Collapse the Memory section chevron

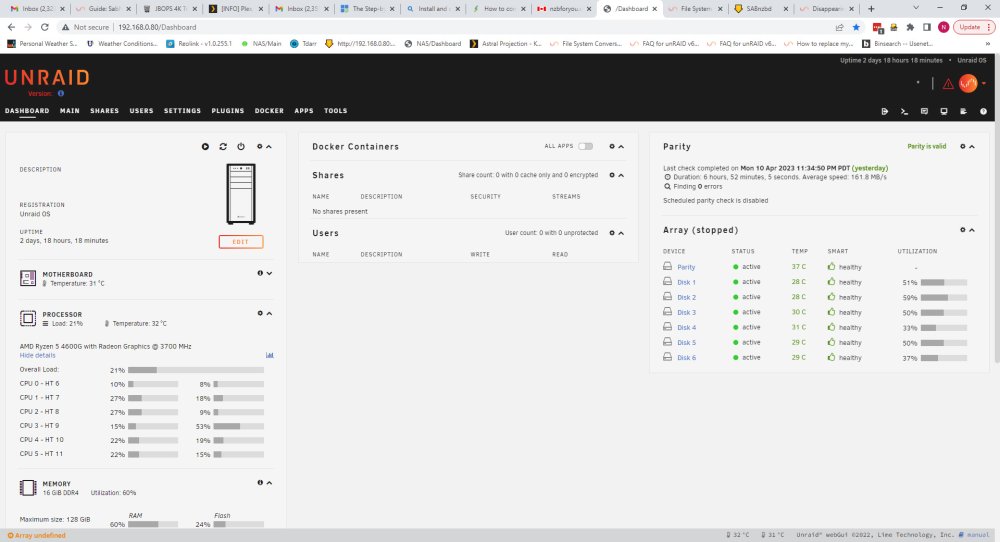click(x=269, y=483)
